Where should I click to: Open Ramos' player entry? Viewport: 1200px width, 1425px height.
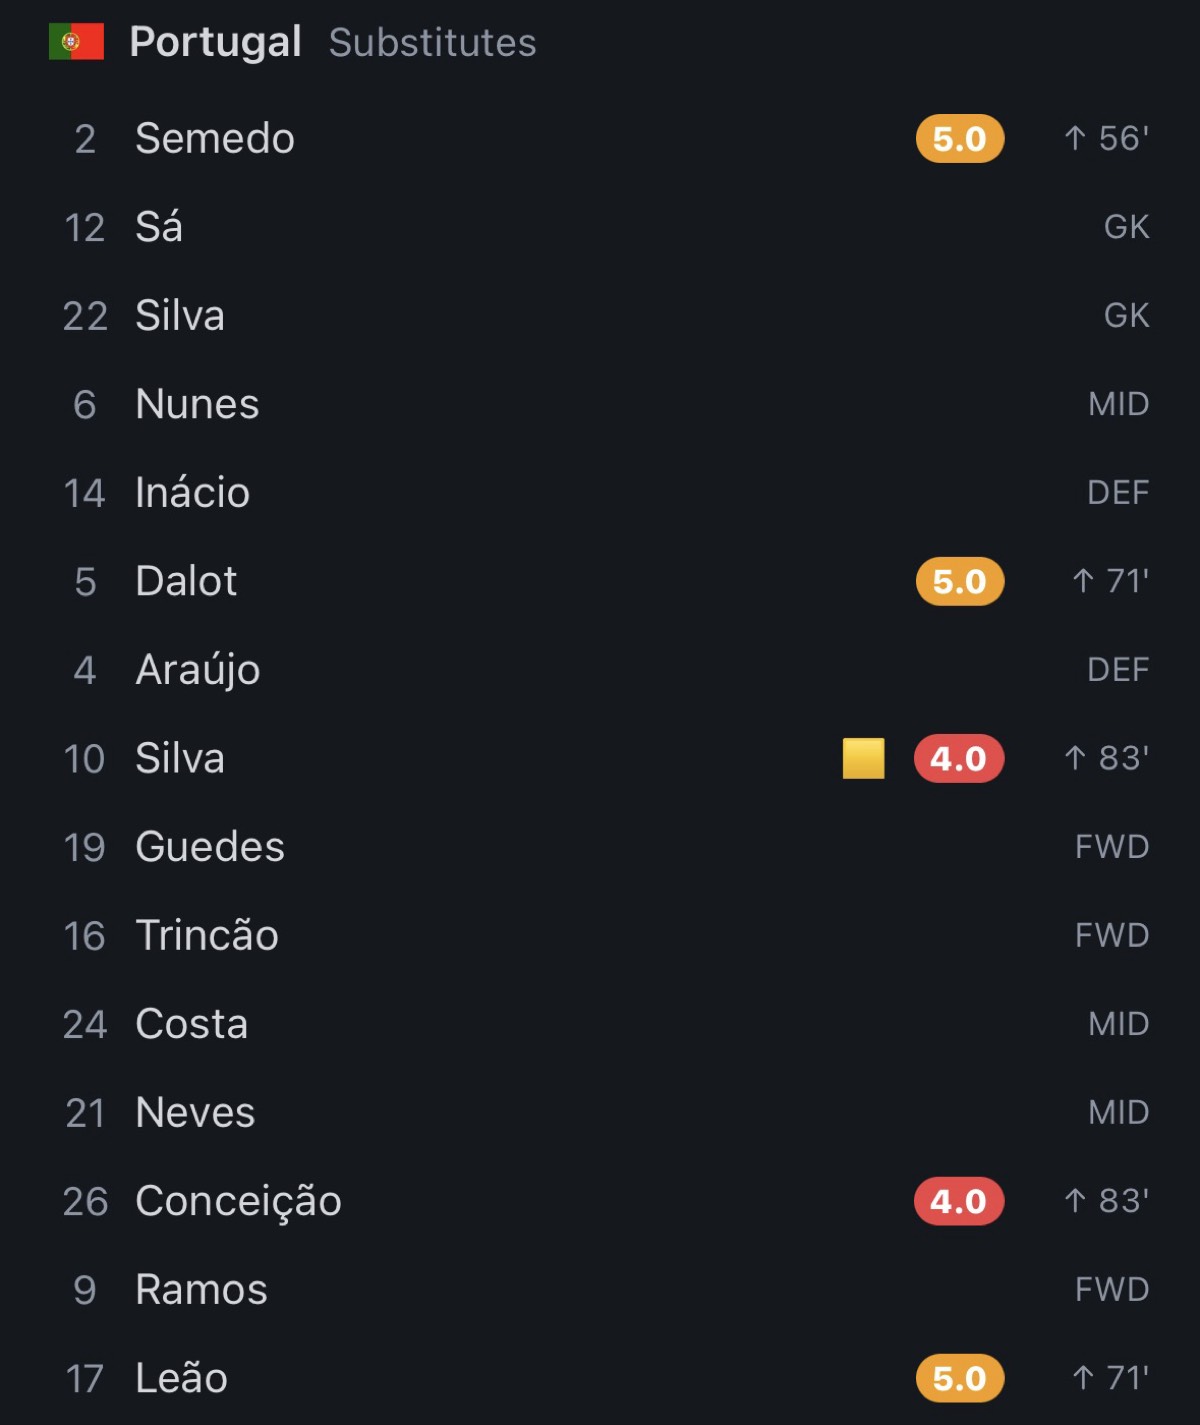pos(600,1290)
